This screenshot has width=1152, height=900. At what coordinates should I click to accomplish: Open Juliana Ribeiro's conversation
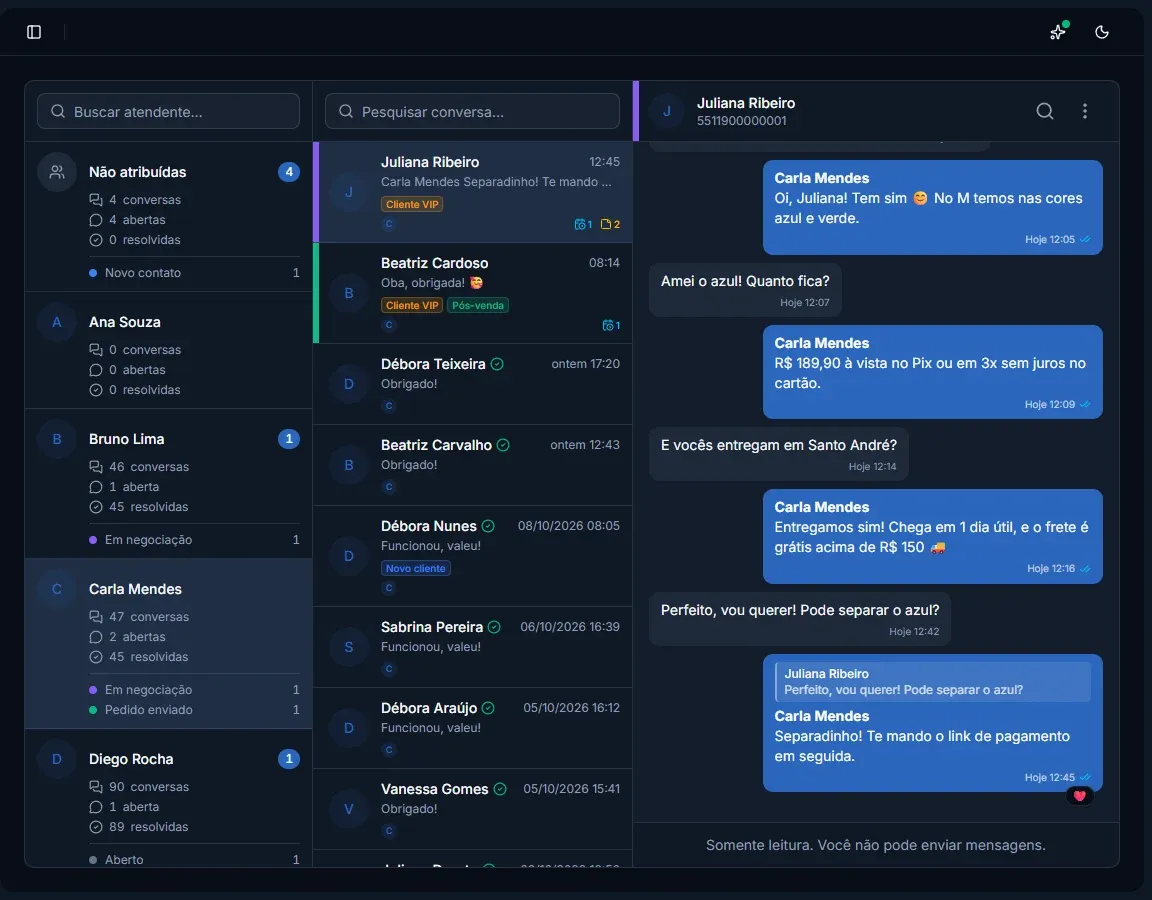tap(473, 192)
